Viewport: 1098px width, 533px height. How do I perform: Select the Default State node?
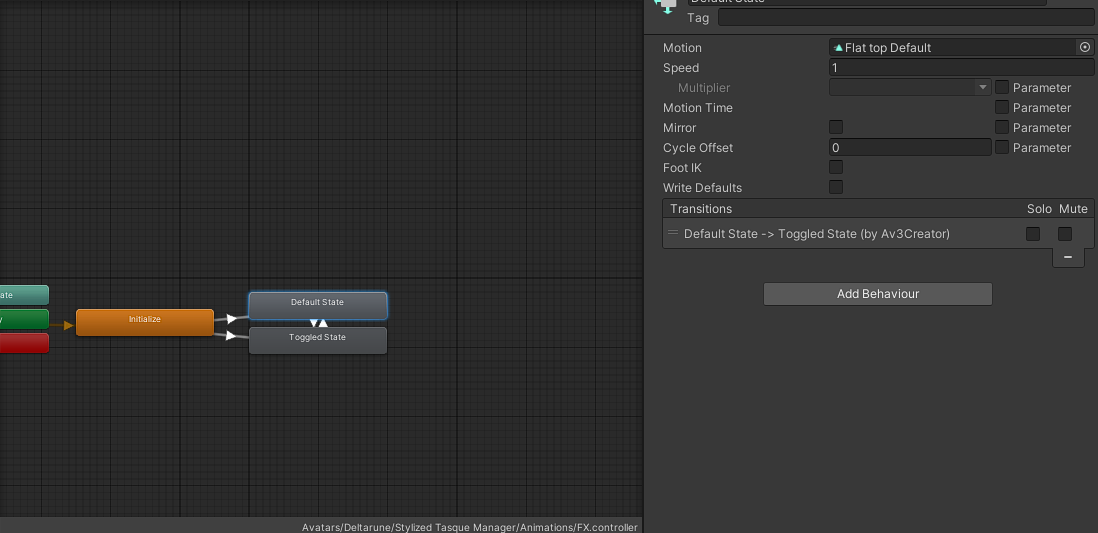pos(318,305)
